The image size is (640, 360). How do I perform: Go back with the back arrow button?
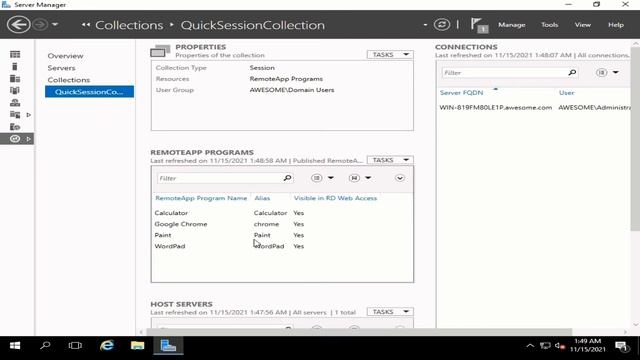pyautogui.click(x=18, y=24)
